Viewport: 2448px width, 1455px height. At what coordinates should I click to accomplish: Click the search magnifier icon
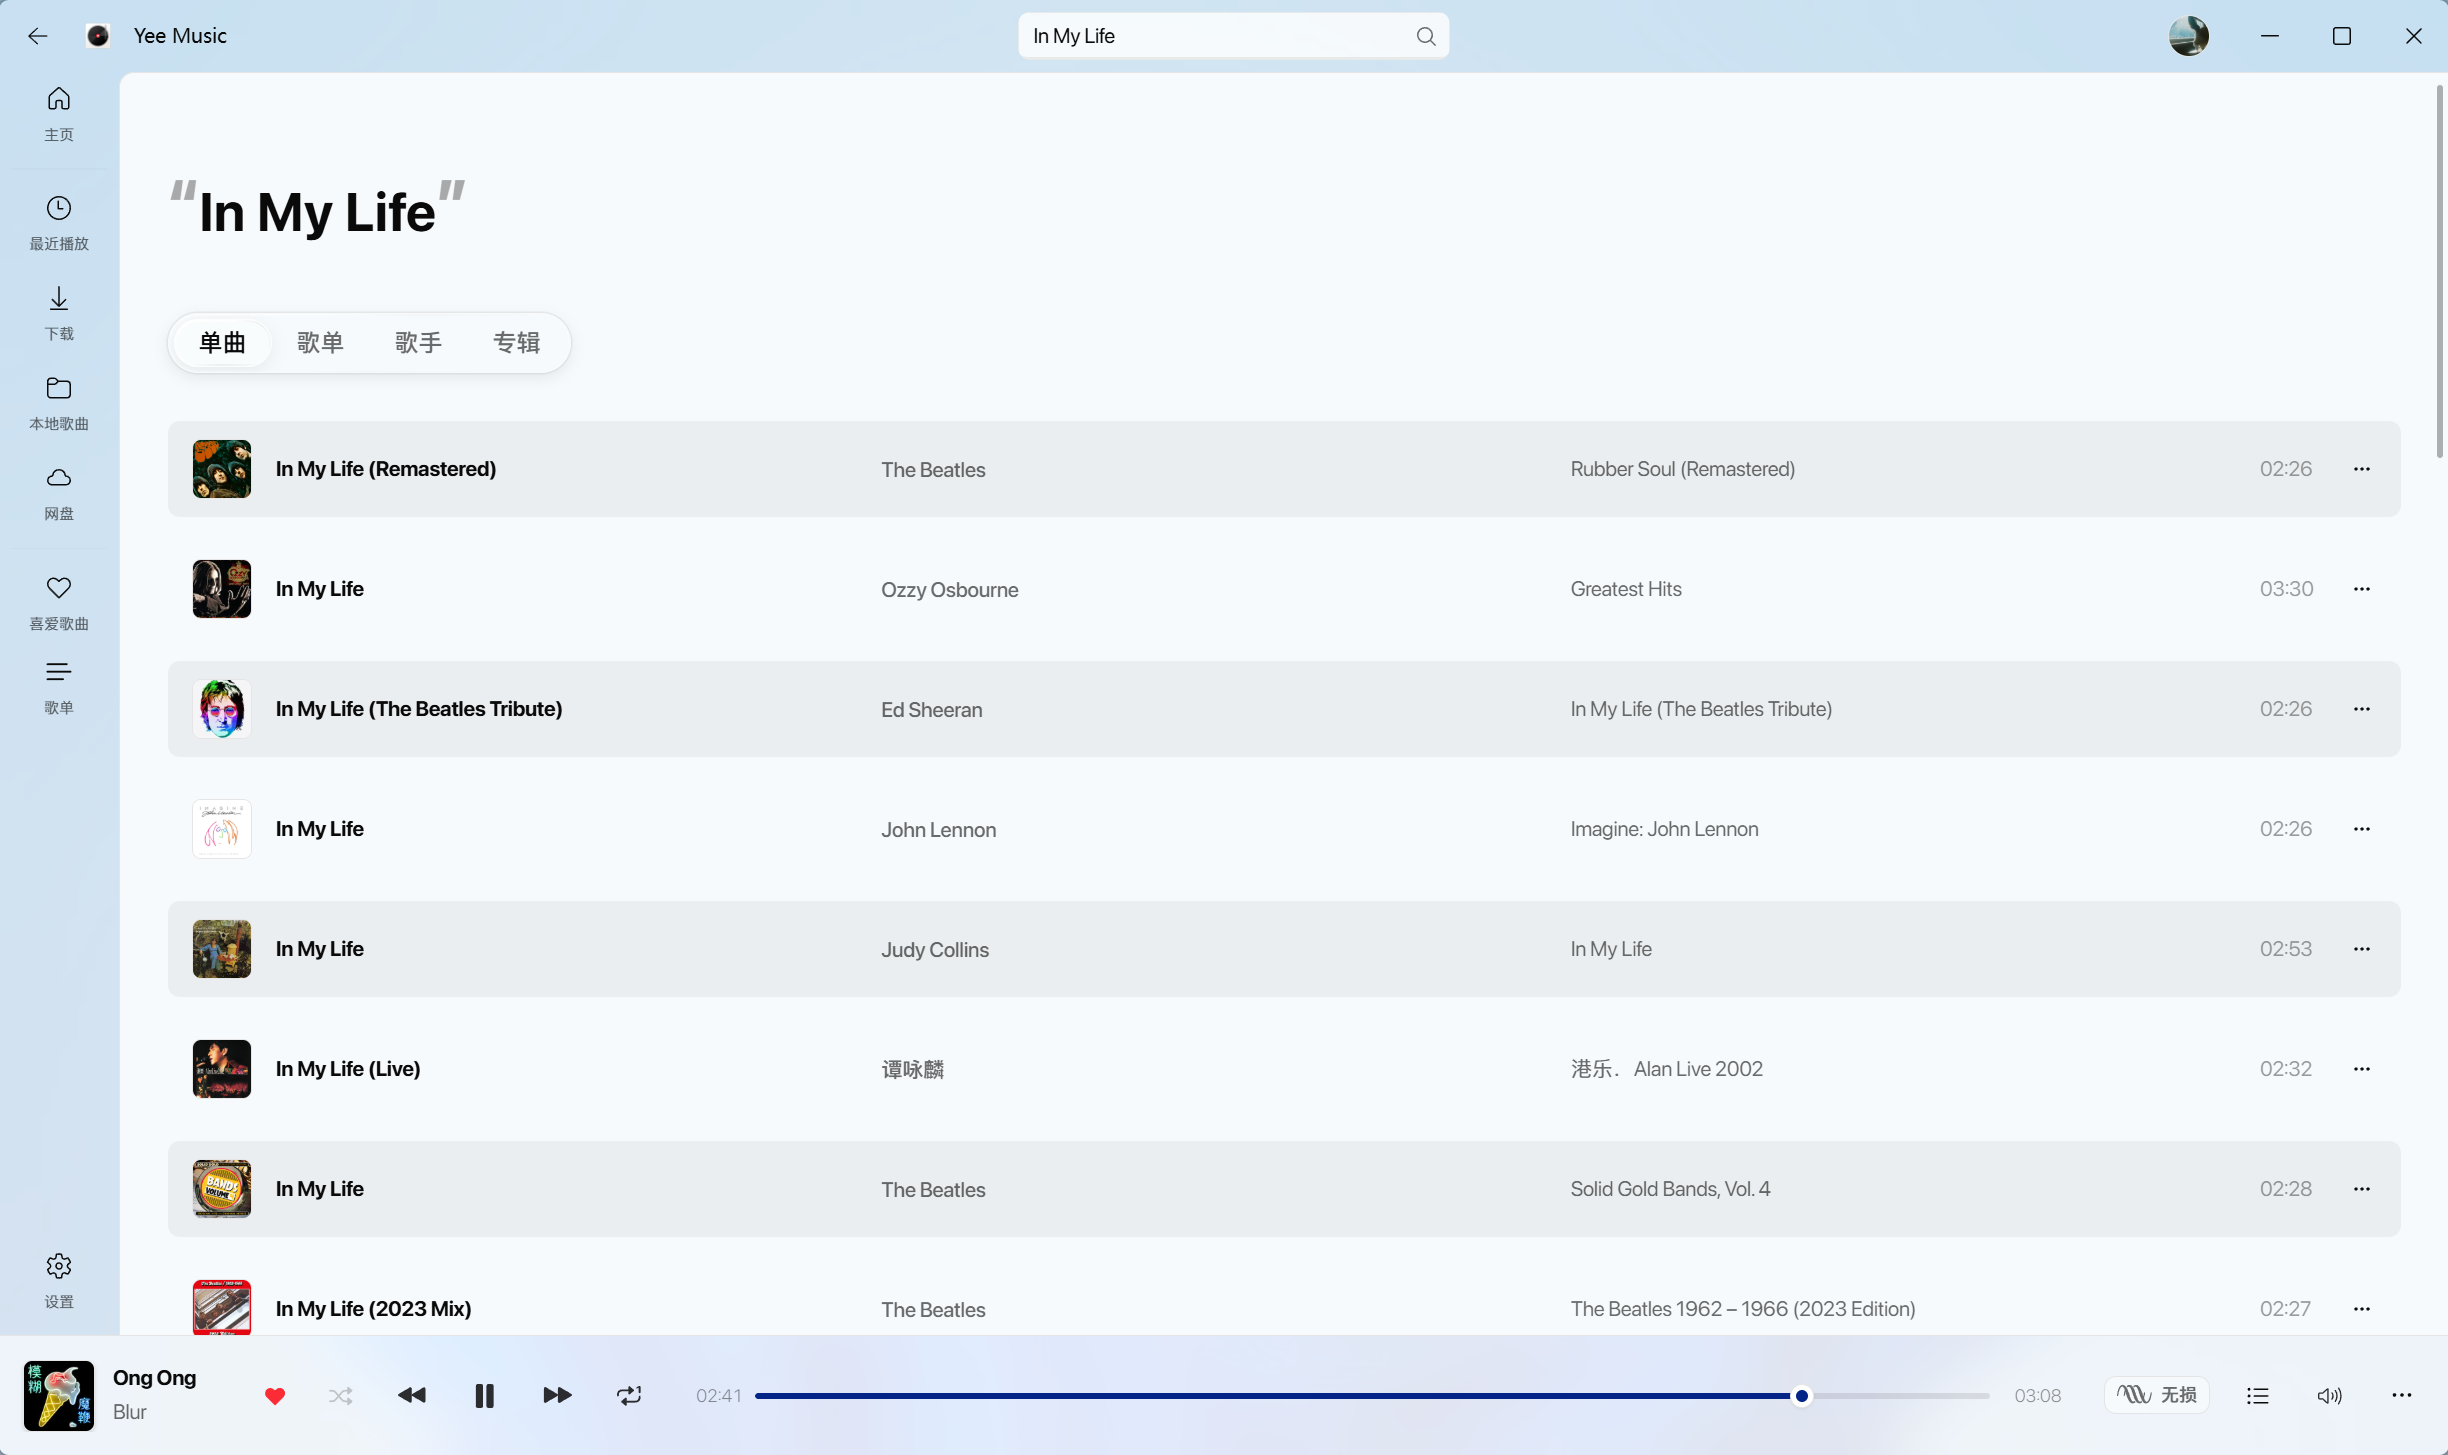1426,36
